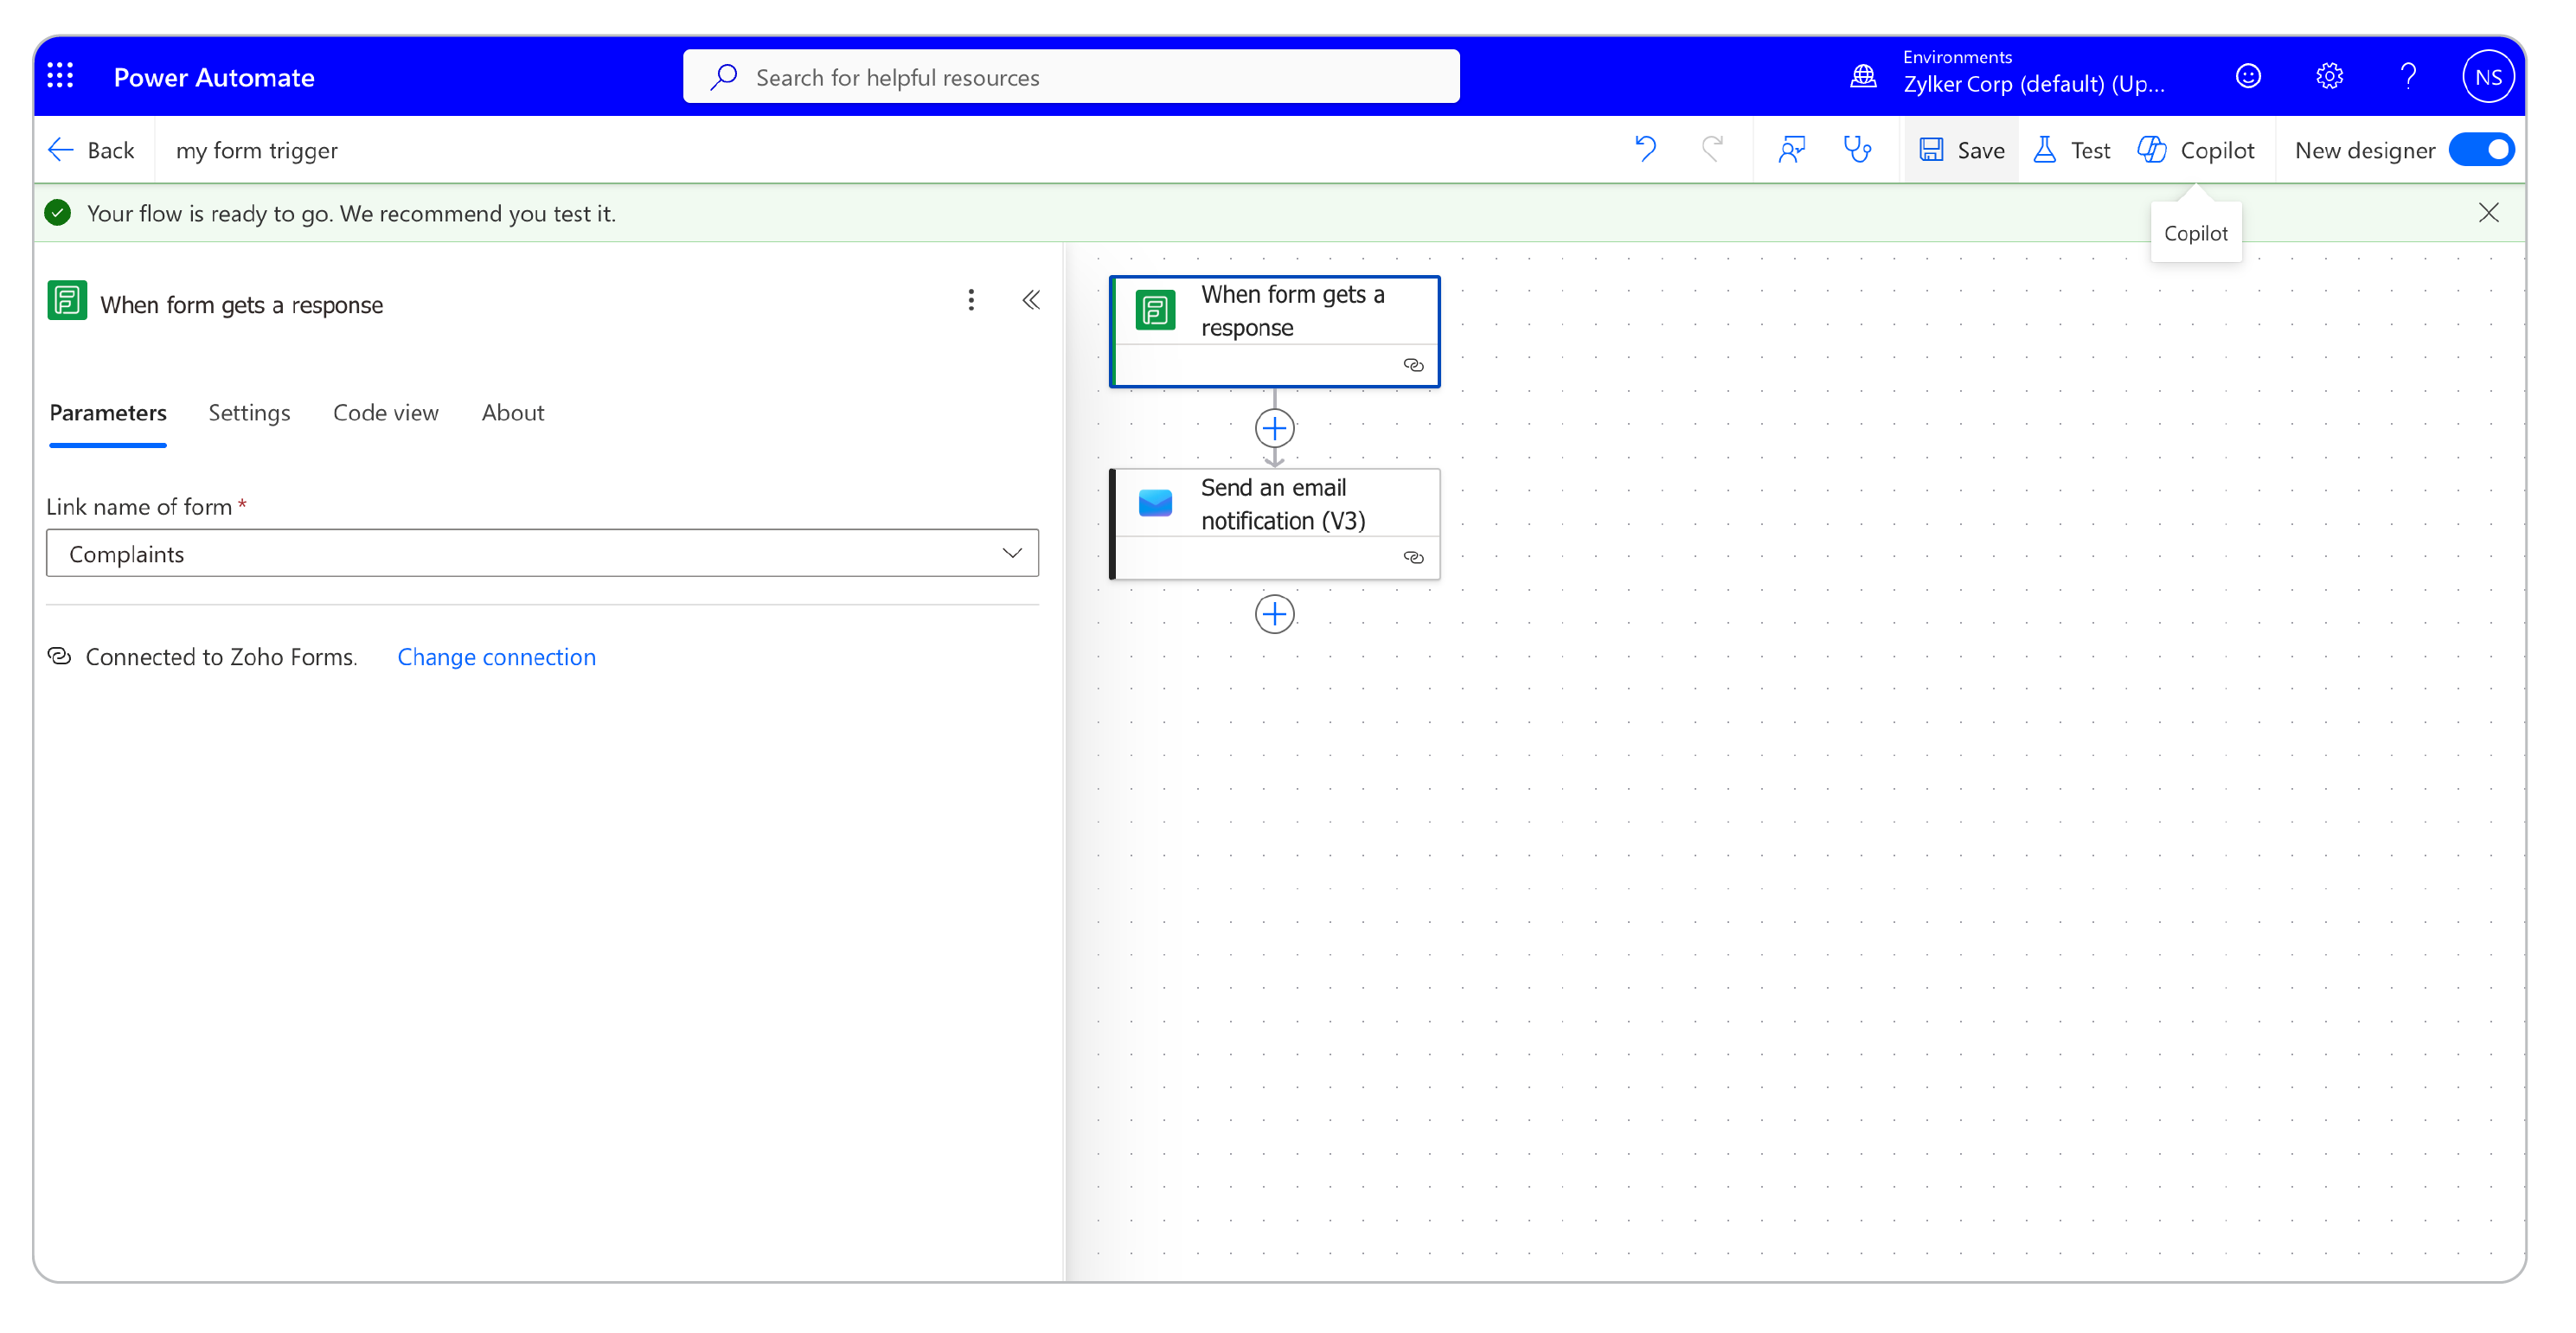The height and width of the screenshot is (1333, 2576).
Task: Switch to the Code view tab
Action: tap(385, 412)
